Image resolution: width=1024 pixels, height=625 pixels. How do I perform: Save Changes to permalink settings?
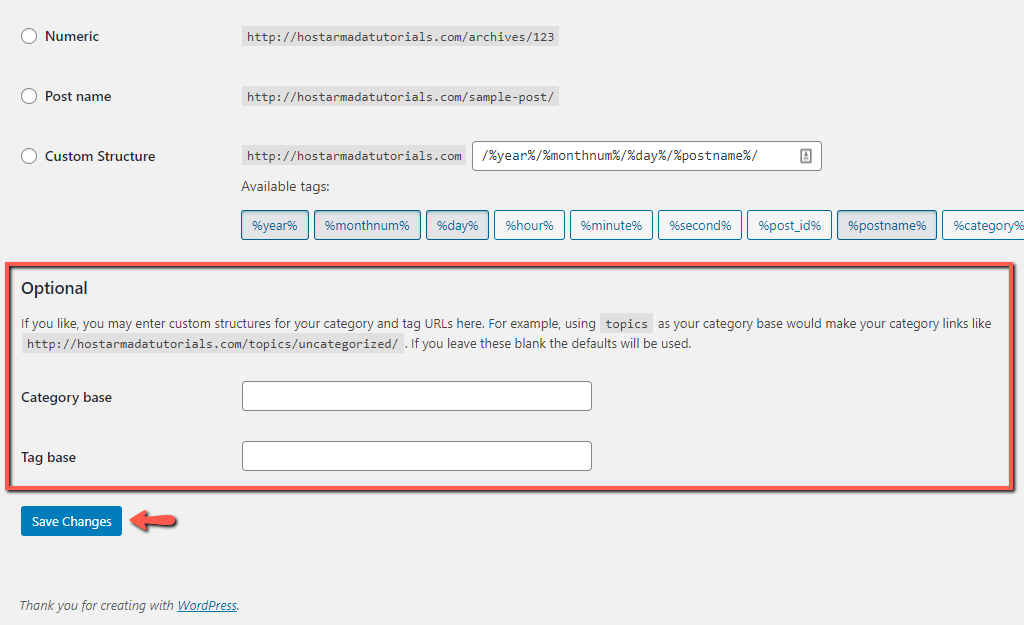click(x=70, y=521)
